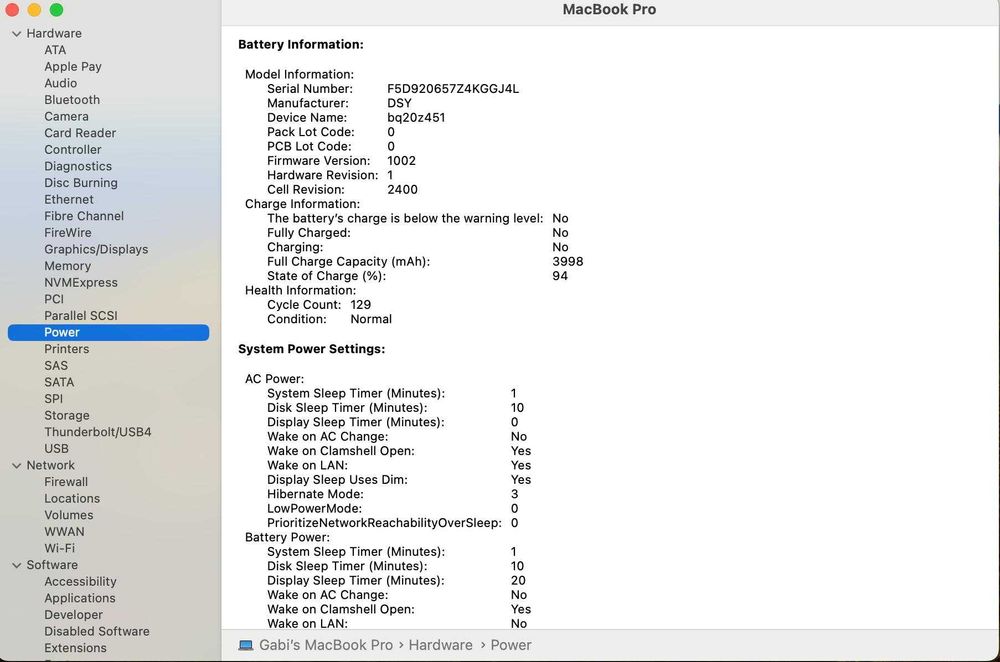
Task: Select Volumes in the sidebar
Action: click(x=69, y=515)
